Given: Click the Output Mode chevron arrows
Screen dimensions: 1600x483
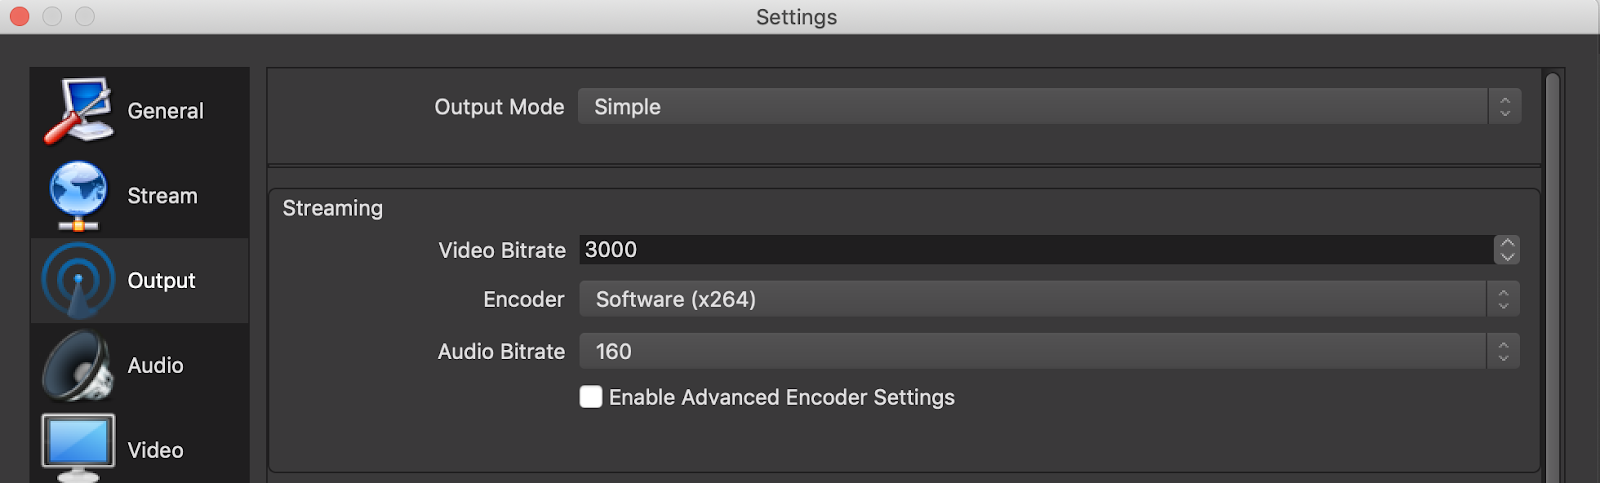Looking at the screenshot, I should click(1505, 106).
